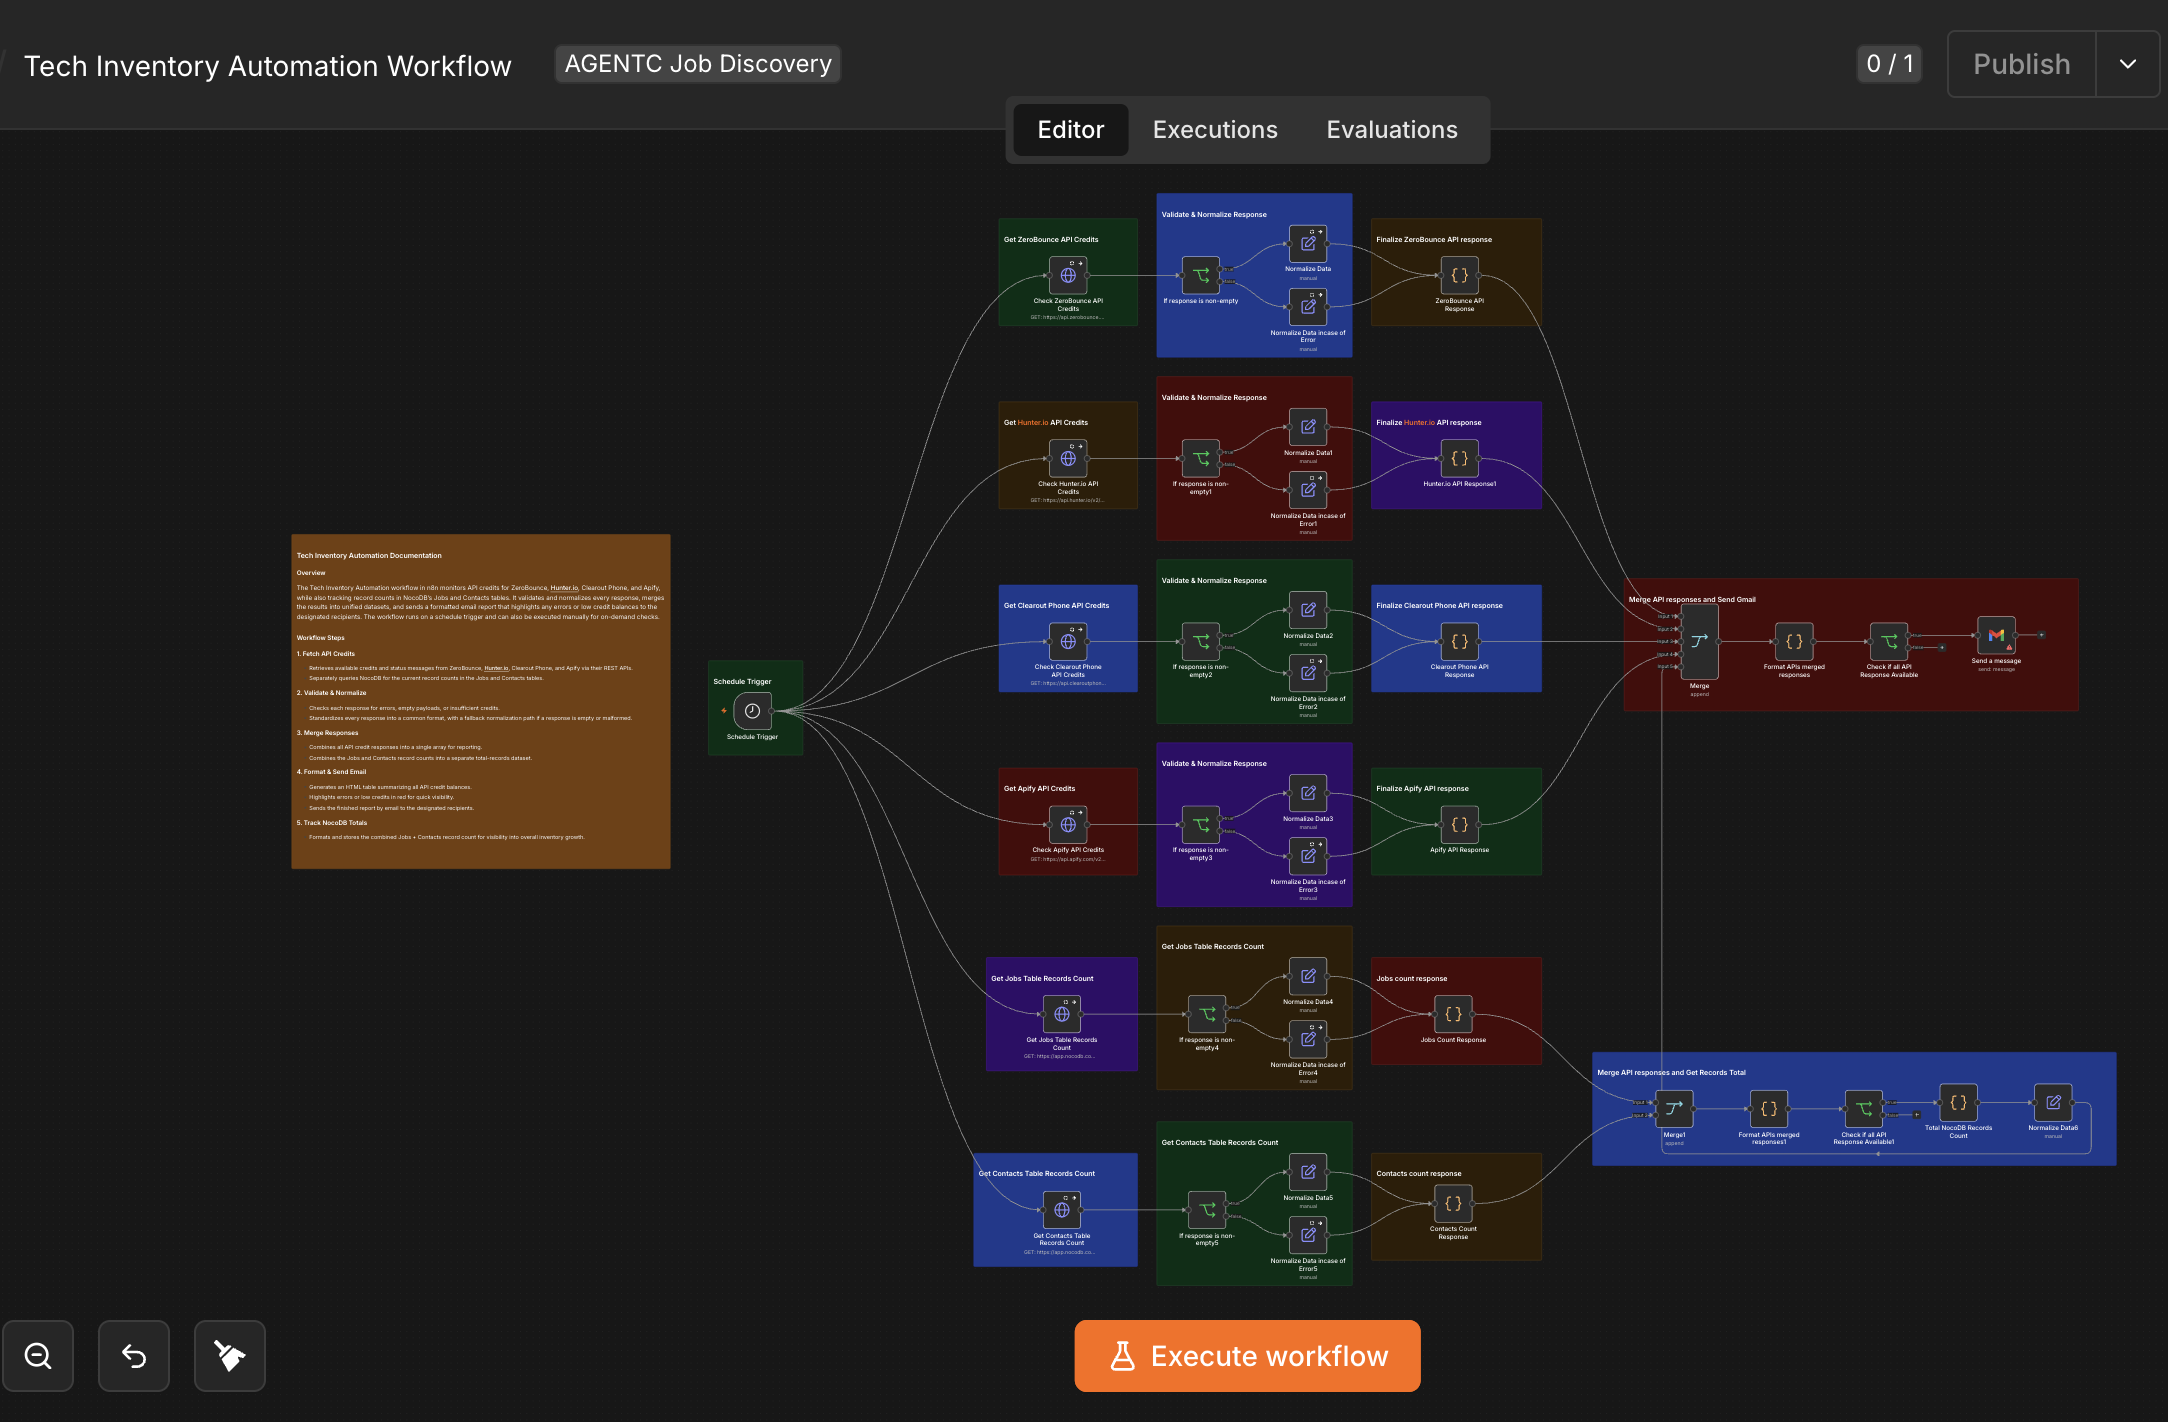
Task: Select the Normalize Data6 node
Action: 2053,1102
